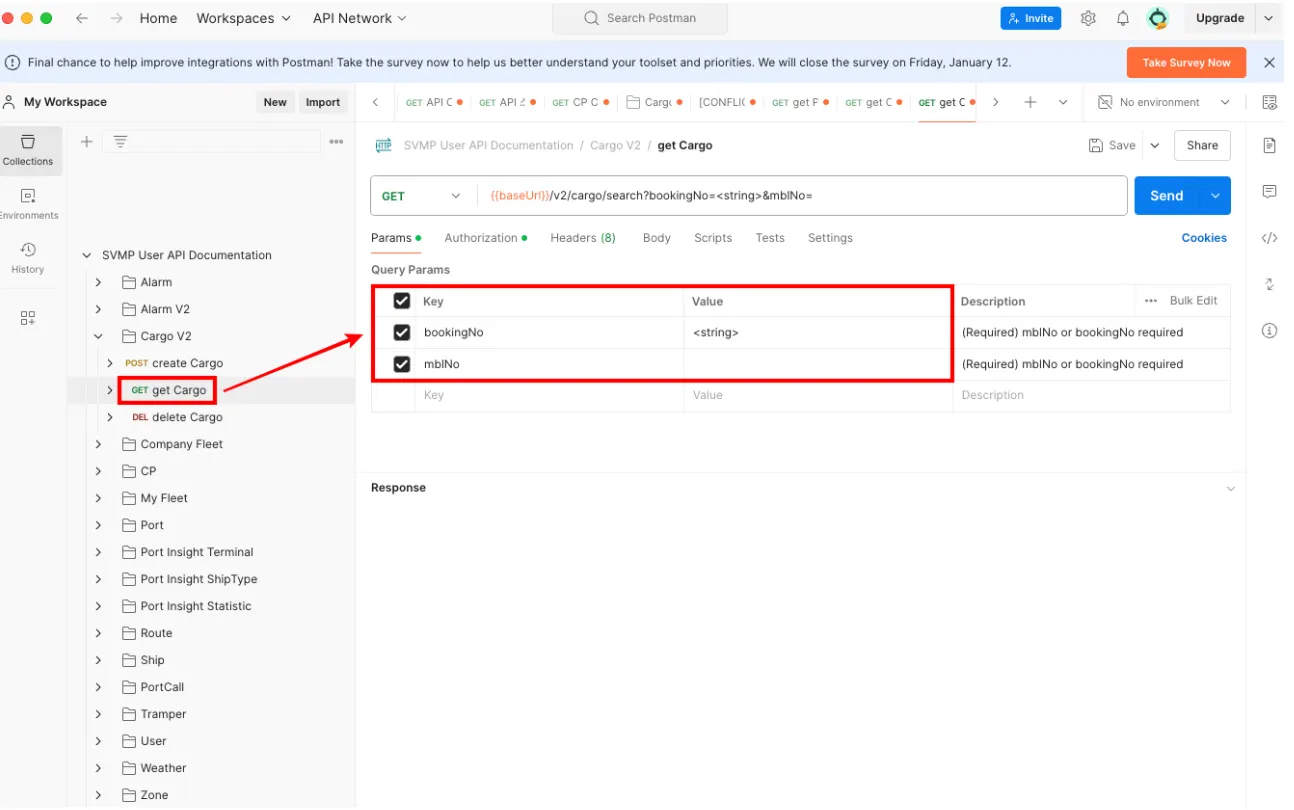This screenshot has width=1294, height=810.
Task: Open Environments in the left sidebar
Action: click(x=28, y=204)
